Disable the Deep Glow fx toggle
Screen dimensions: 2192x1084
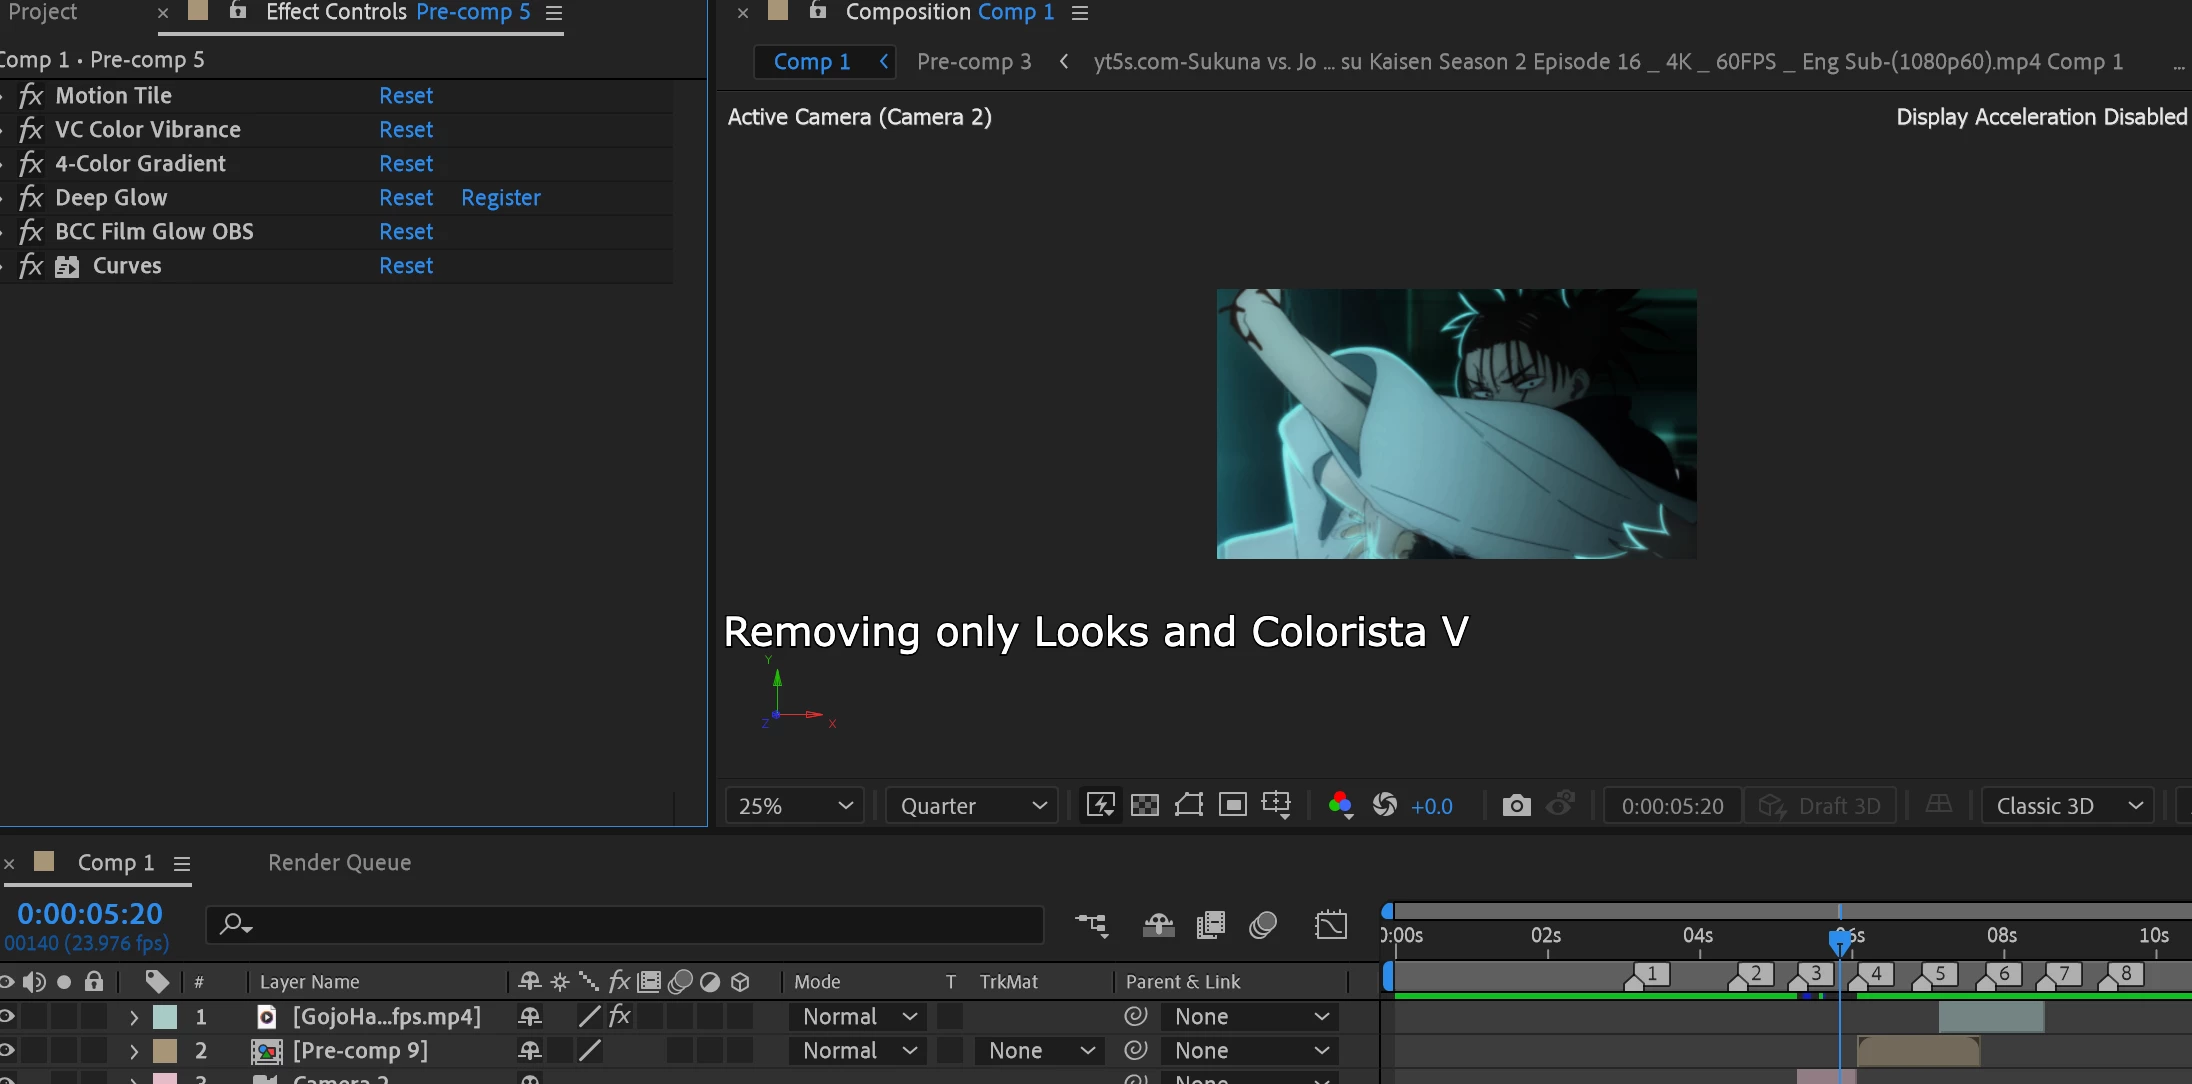[x=31, y=198]
